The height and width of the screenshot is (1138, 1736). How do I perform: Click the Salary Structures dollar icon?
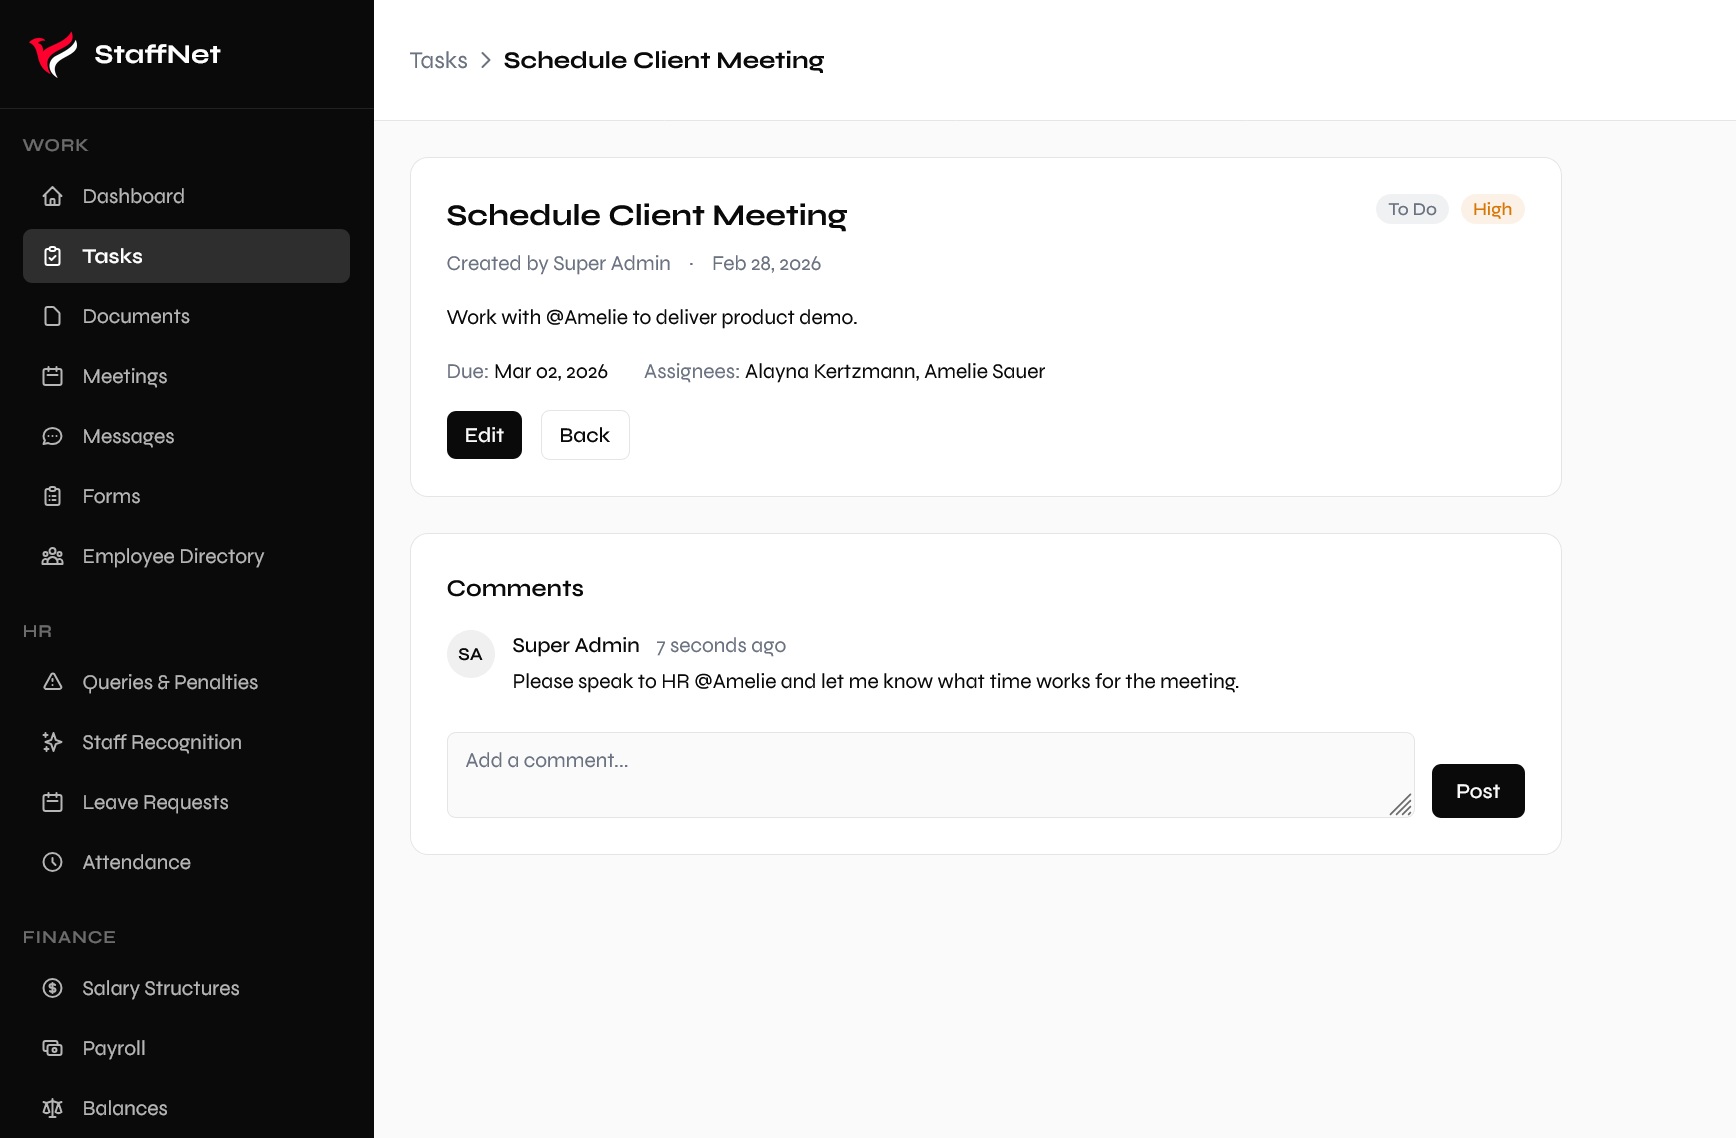(x=53, y=988)
